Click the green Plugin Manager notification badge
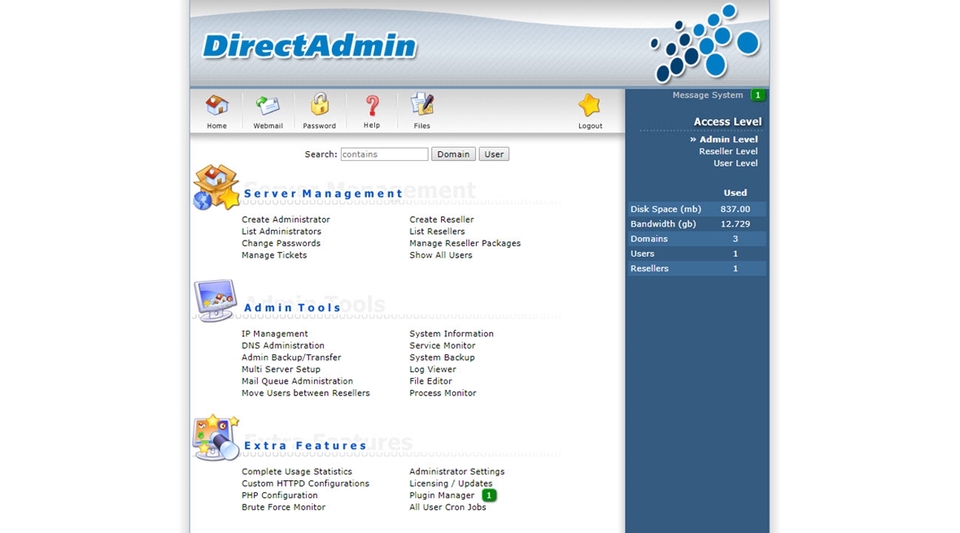 (489, 495)
